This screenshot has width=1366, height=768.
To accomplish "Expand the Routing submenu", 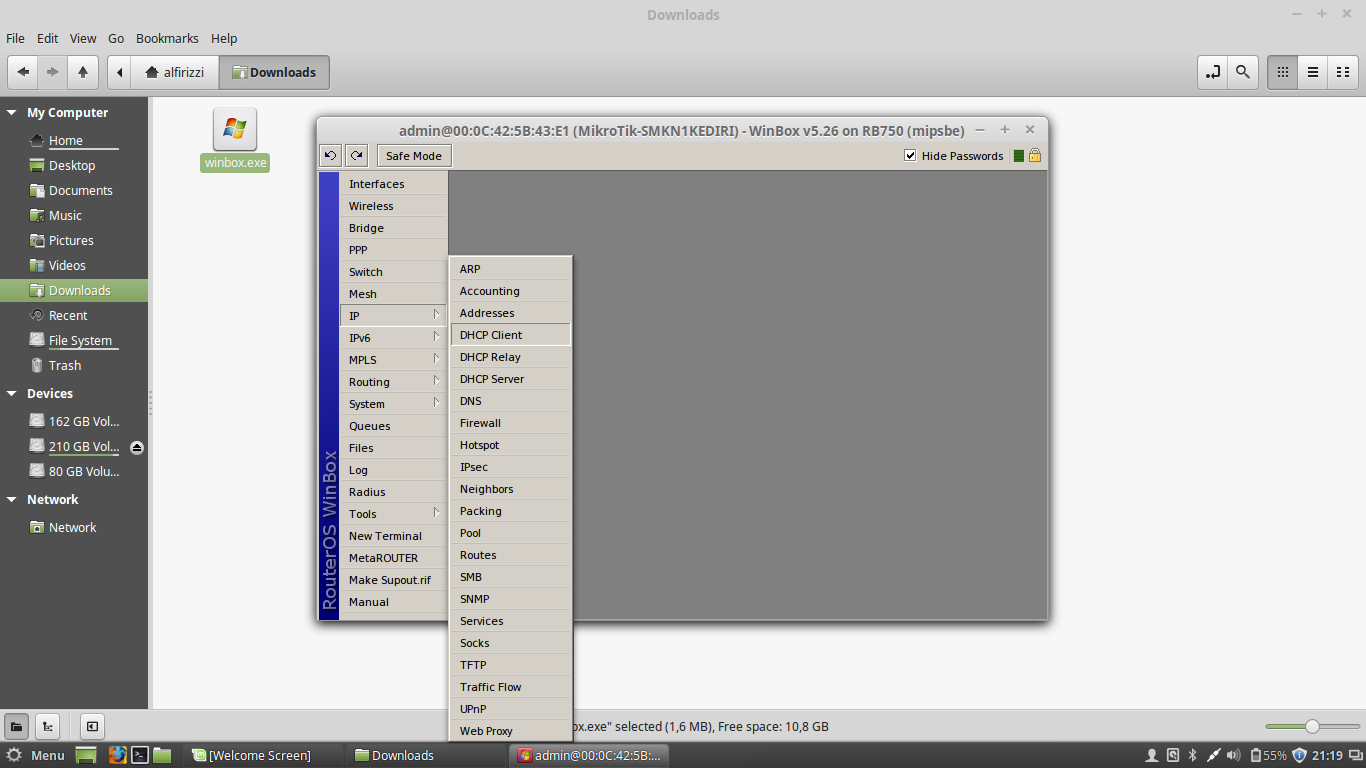I will (x=393, y=382).
